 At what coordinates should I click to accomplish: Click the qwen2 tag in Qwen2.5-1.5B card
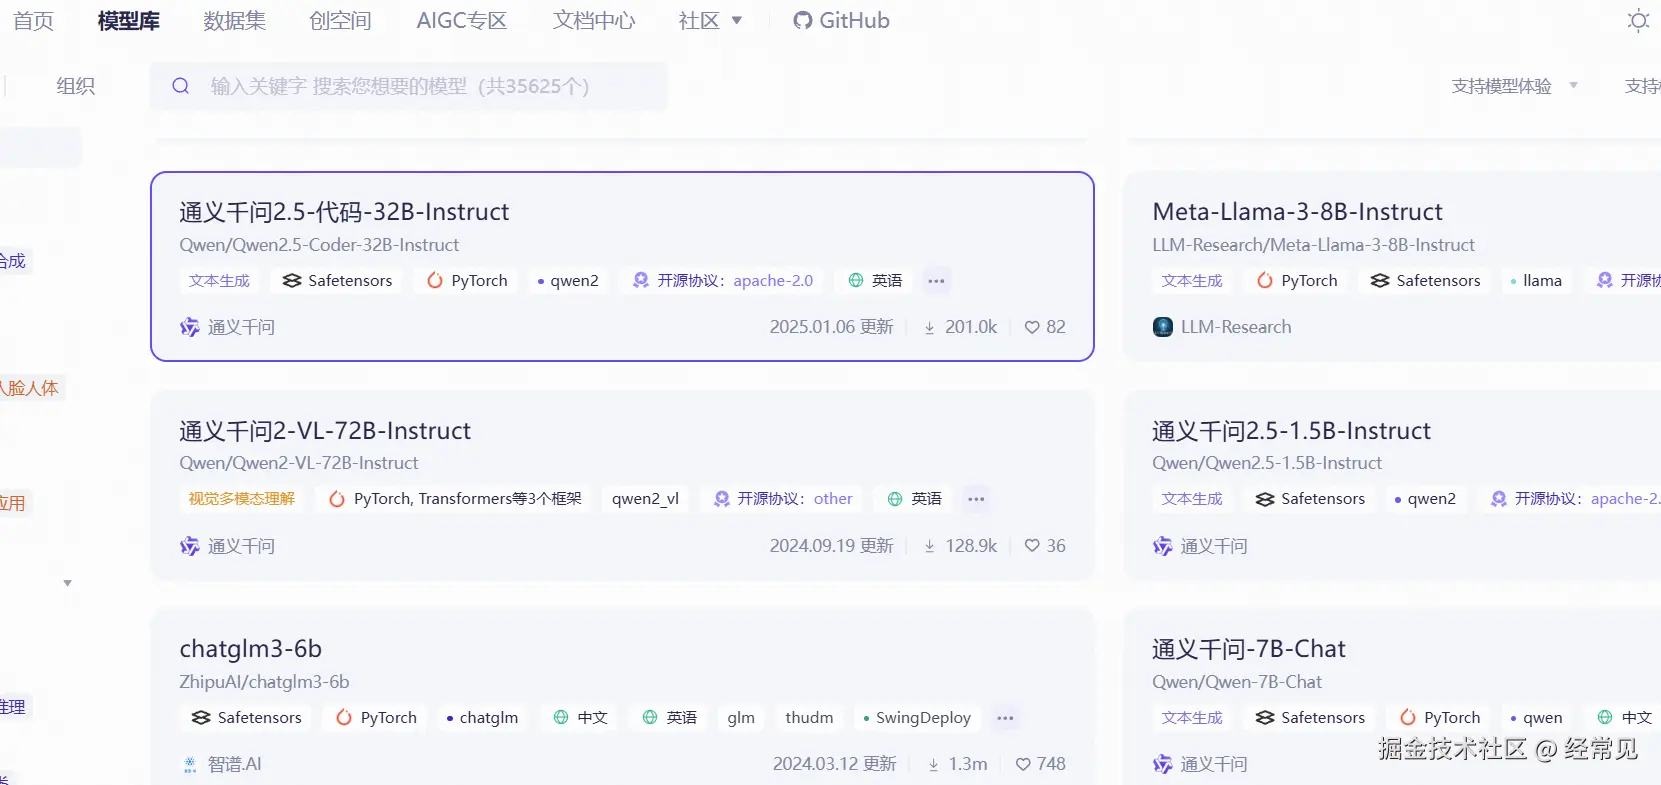(x=1424, y=499)
